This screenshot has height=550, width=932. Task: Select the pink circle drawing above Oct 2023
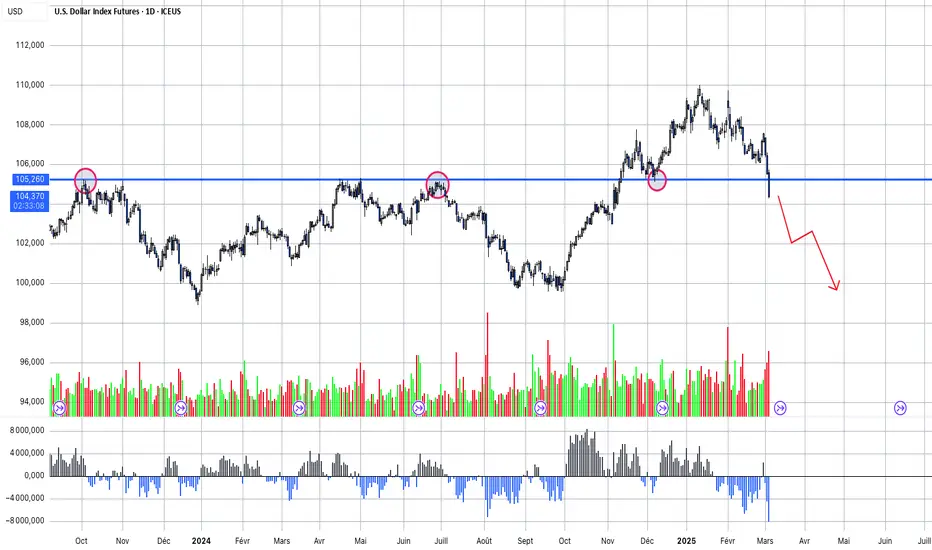86,180
